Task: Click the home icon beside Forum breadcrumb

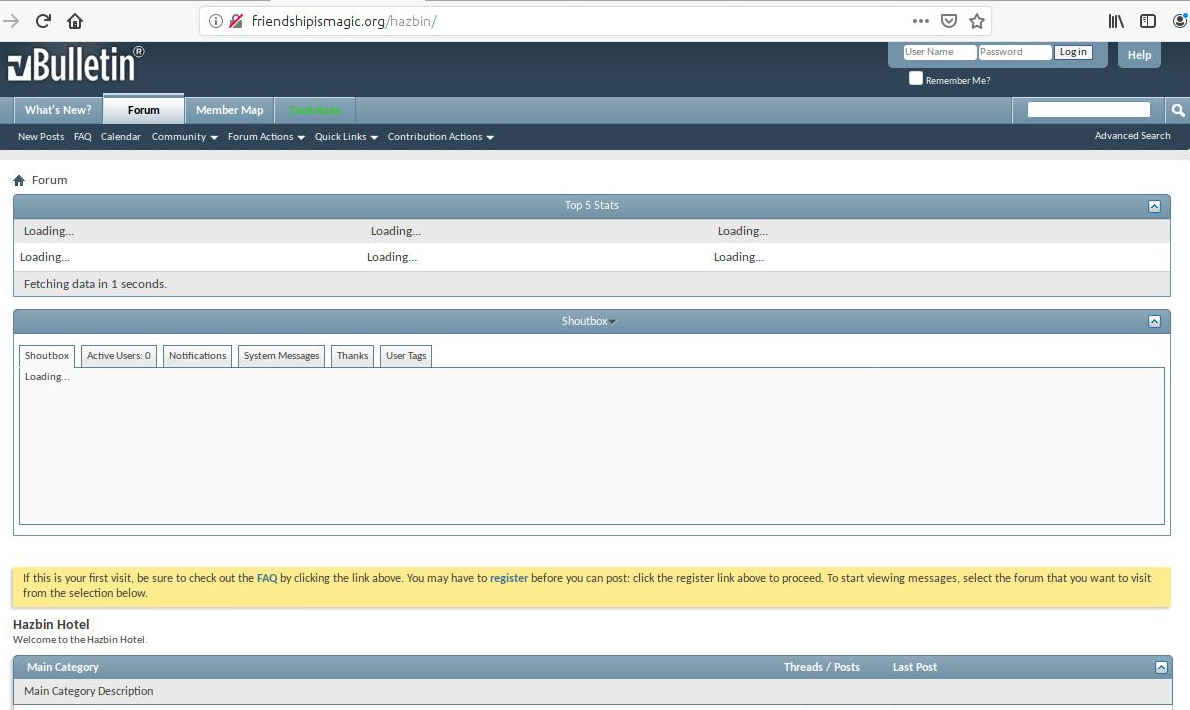Action: tap(19, 181)
